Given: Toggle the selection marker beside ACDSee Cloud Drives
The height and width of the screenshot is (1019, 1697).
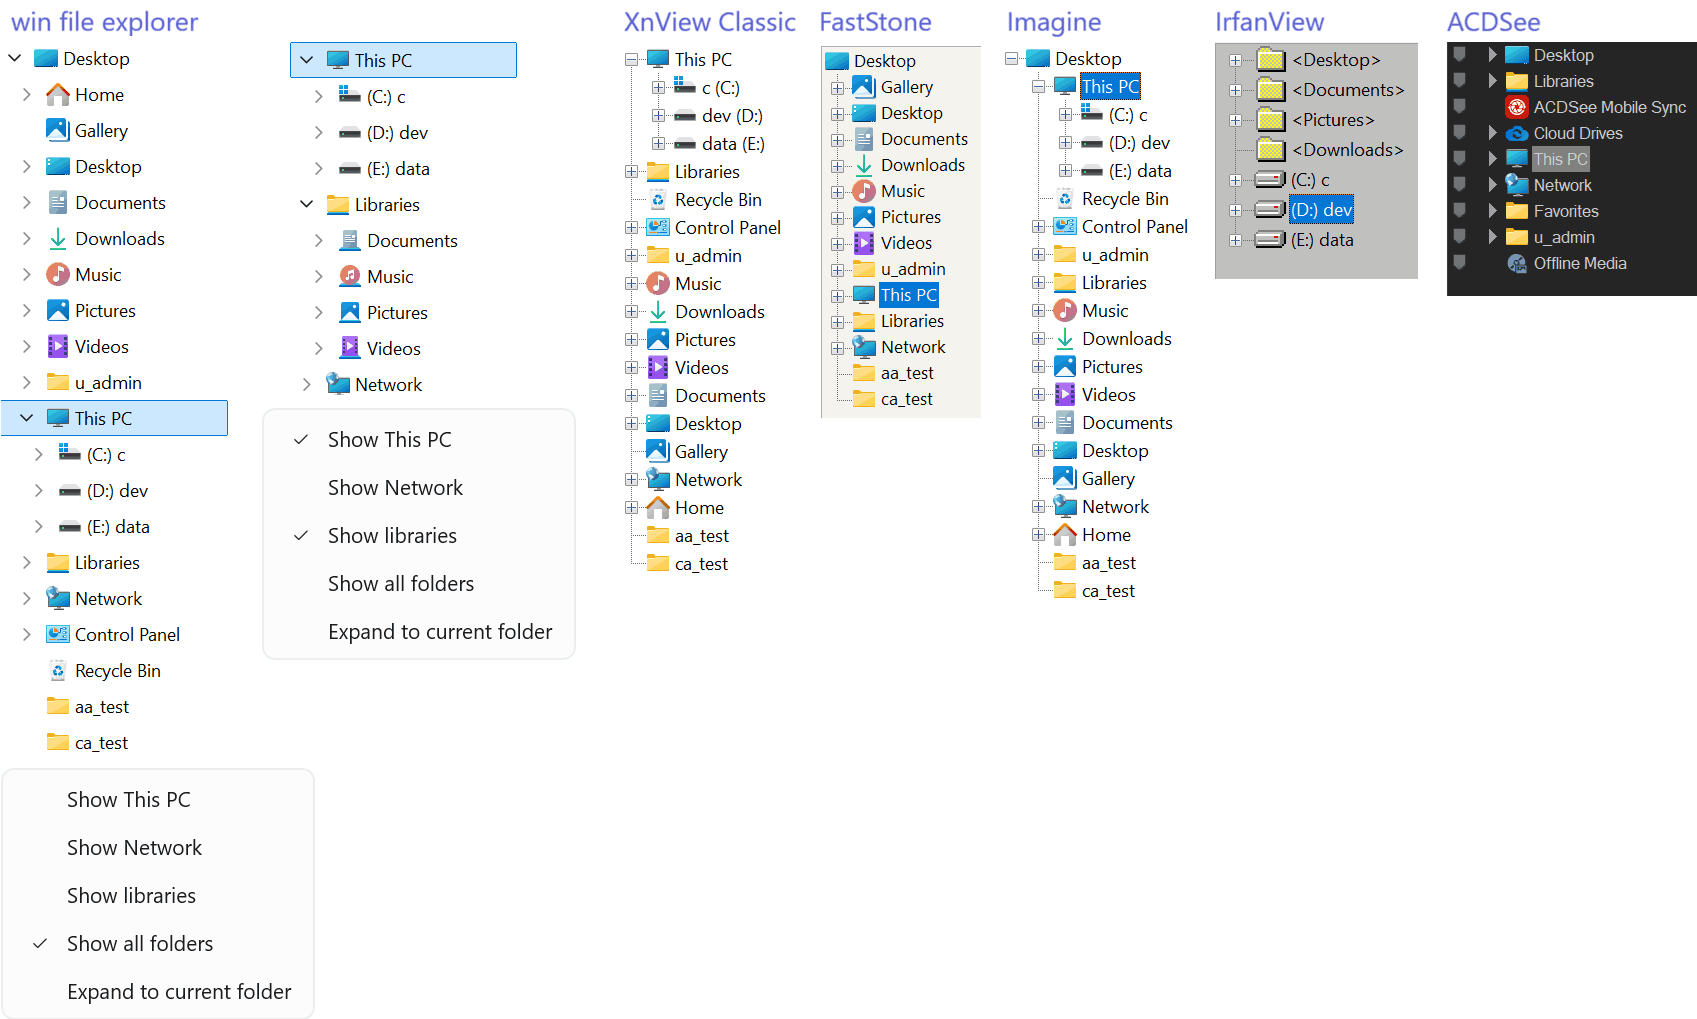Looking at the screenshot, I should (x=1460, y=132).
